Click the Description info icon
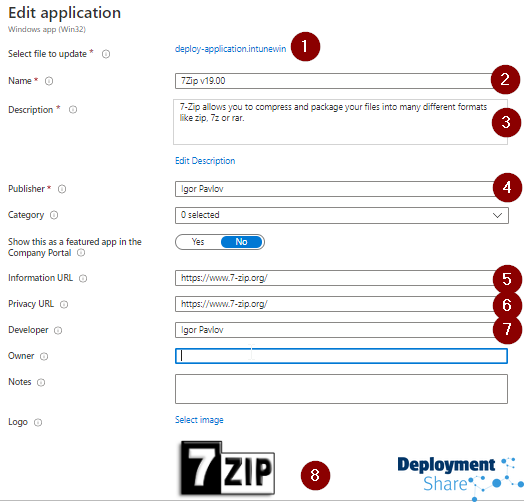The width and height of the screenshot is (524, 502). (73, 110)
